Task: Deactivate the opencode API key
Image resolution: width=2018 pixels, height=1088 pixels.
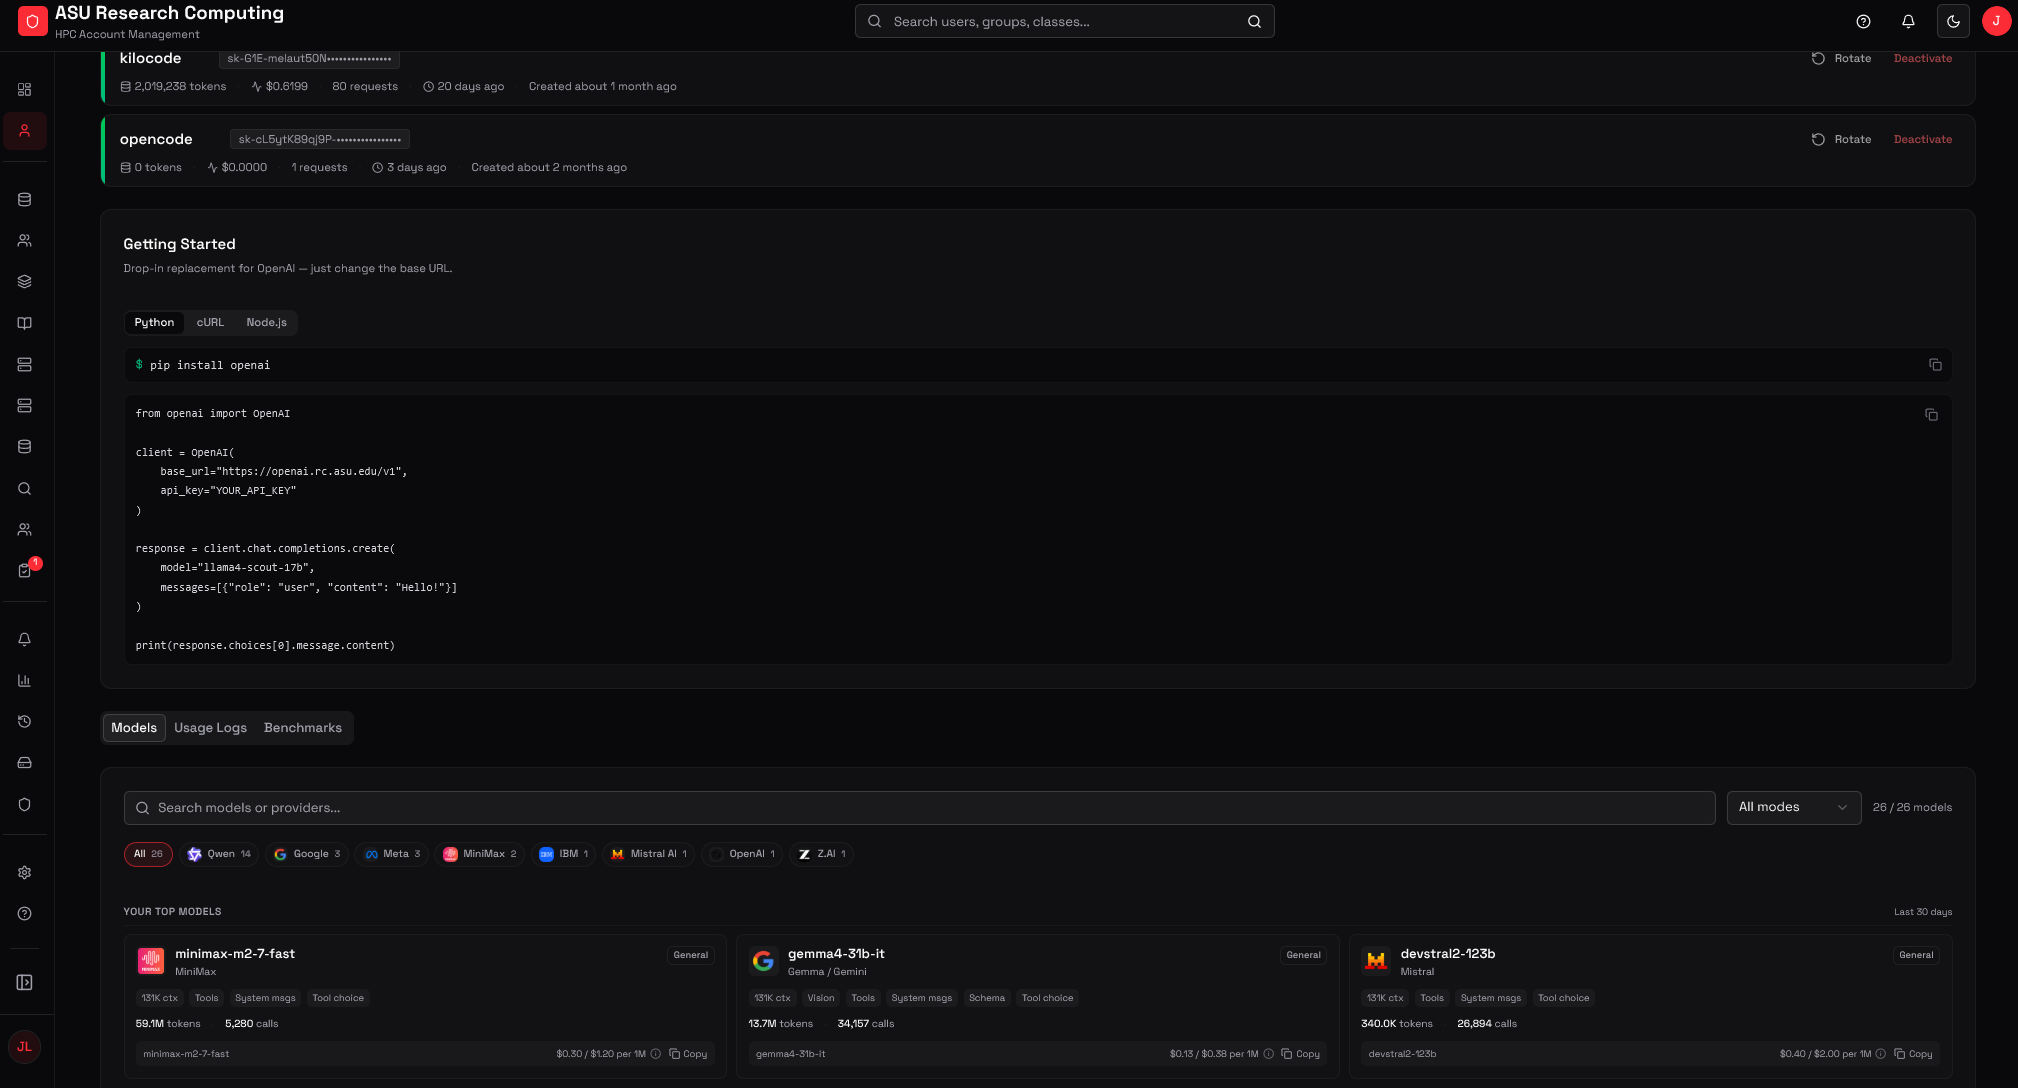Action: 1922,140
